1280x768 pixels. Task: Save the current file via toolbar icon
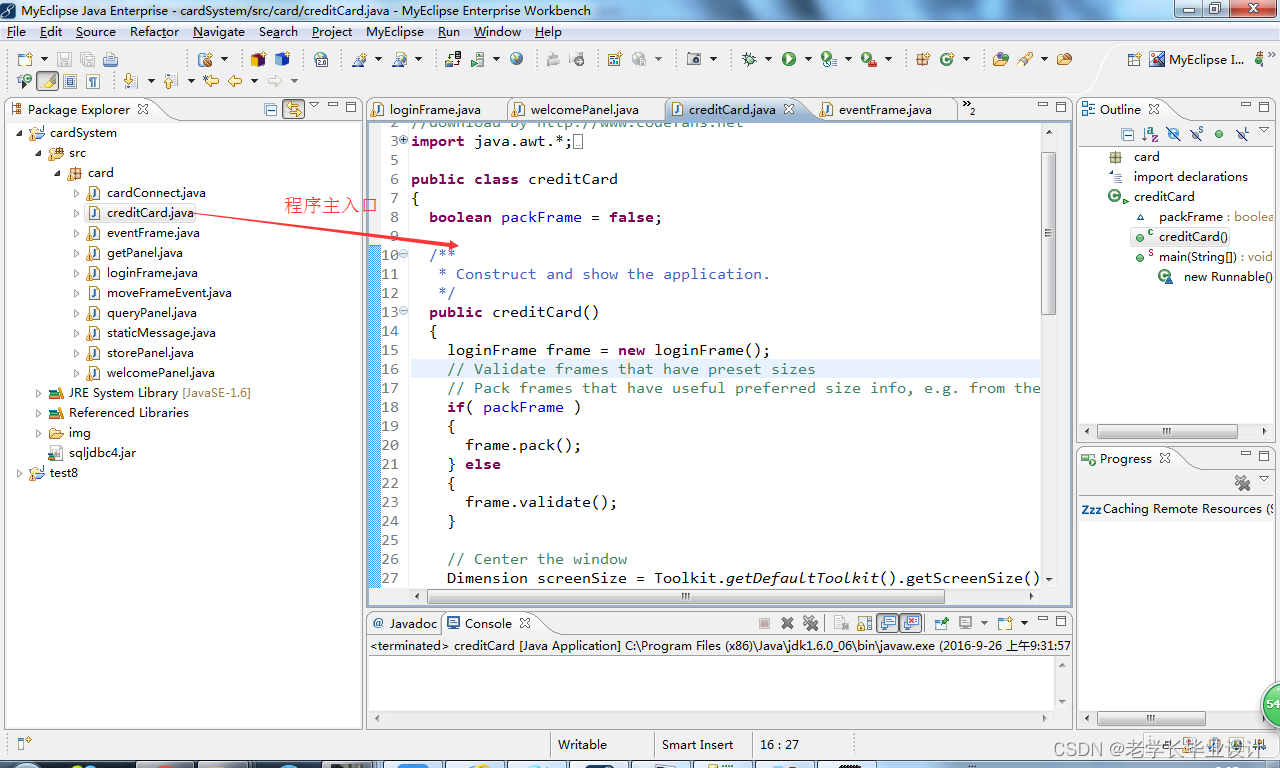point(64,59)
